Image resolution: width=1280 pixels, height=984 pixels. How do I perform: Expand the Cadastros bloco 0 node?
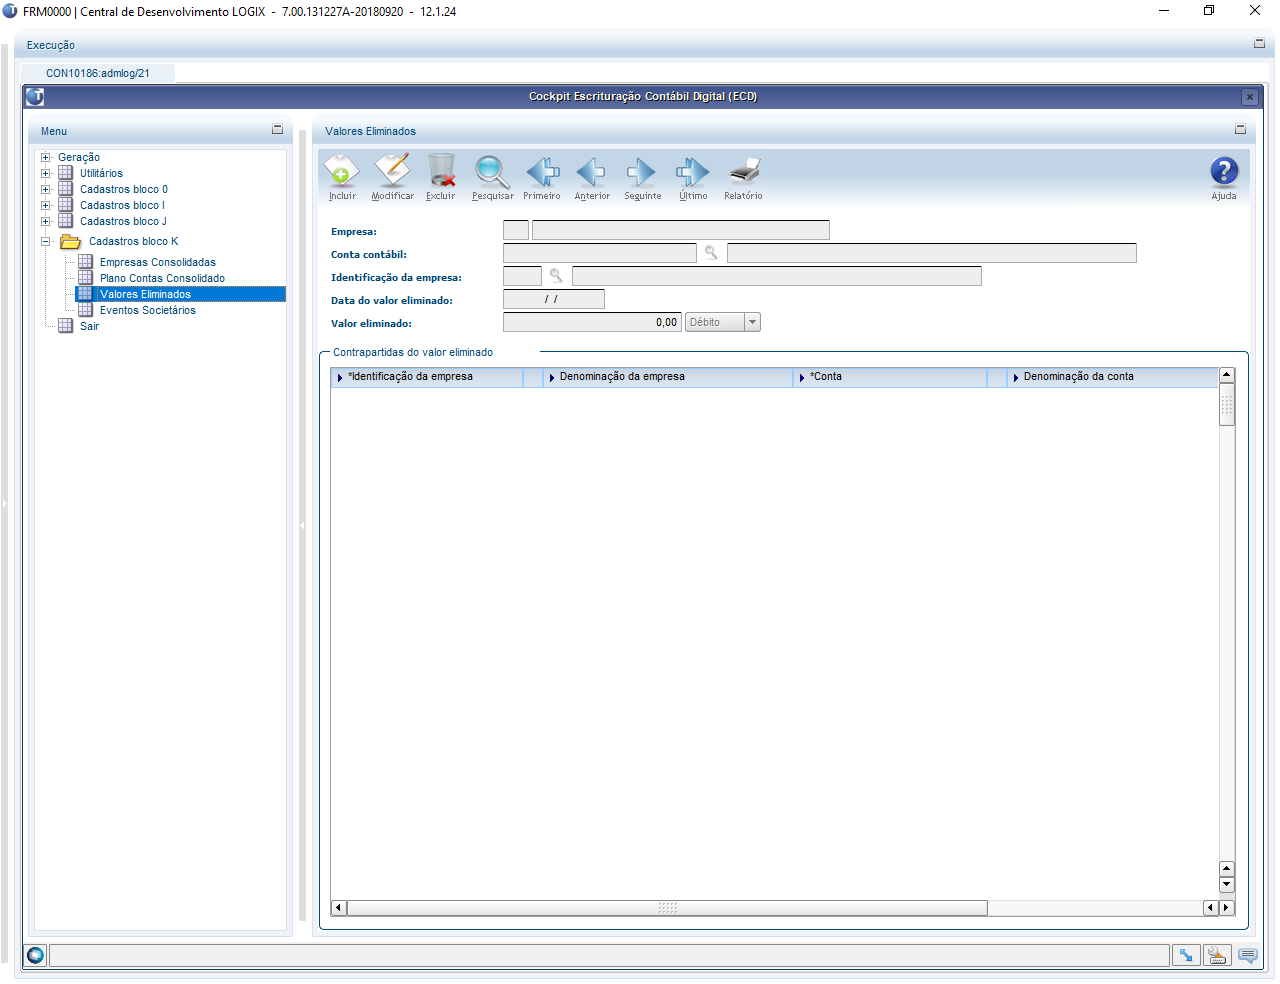click(45, 189)
